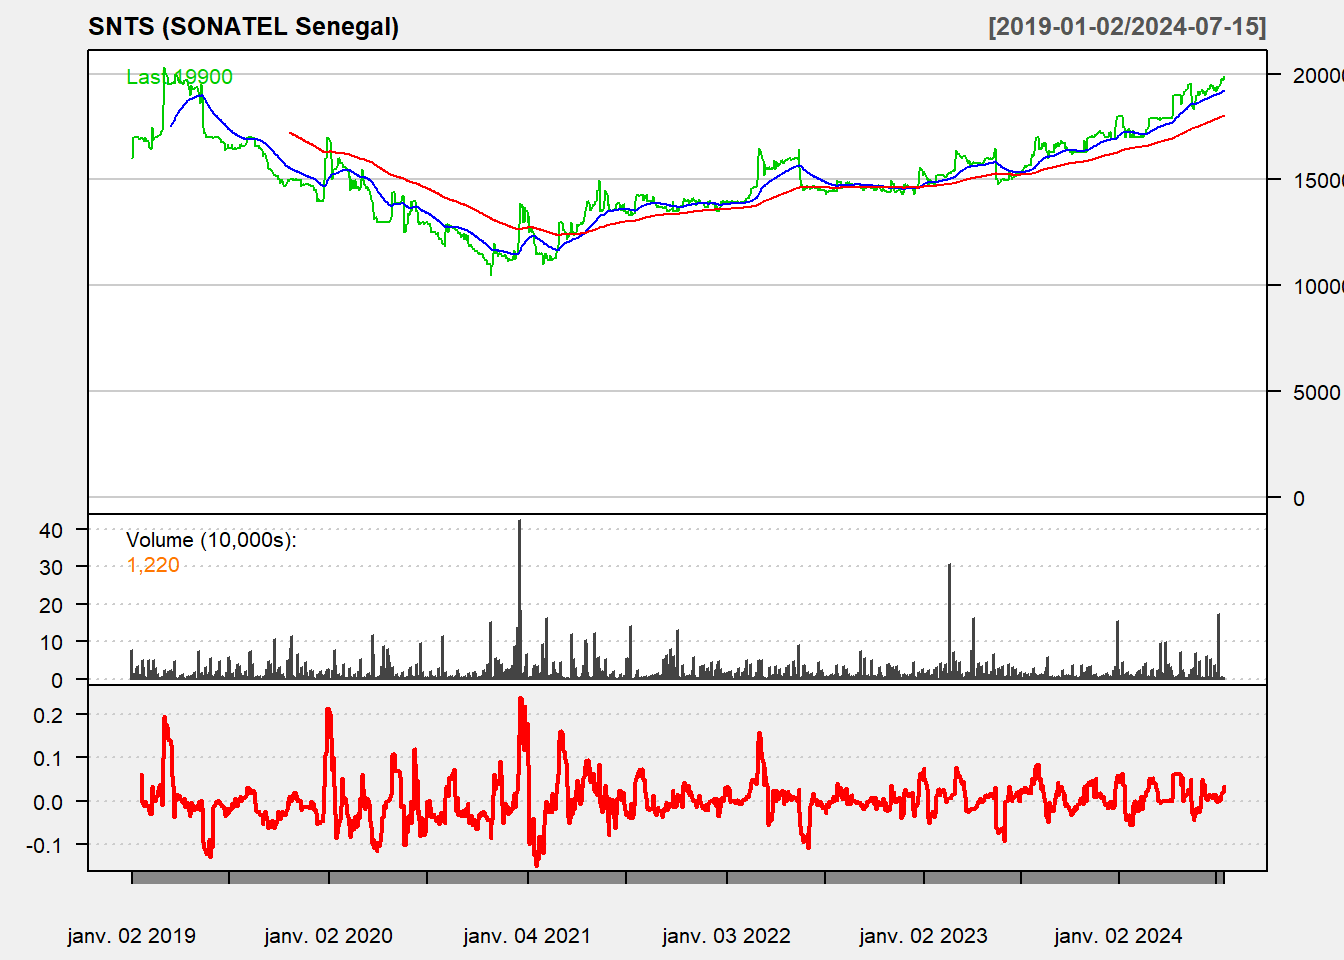Click the large volume spike in early 2023
Viewport: 1344px width, 960px height.
pyautogui.click(x=949, y=622)
